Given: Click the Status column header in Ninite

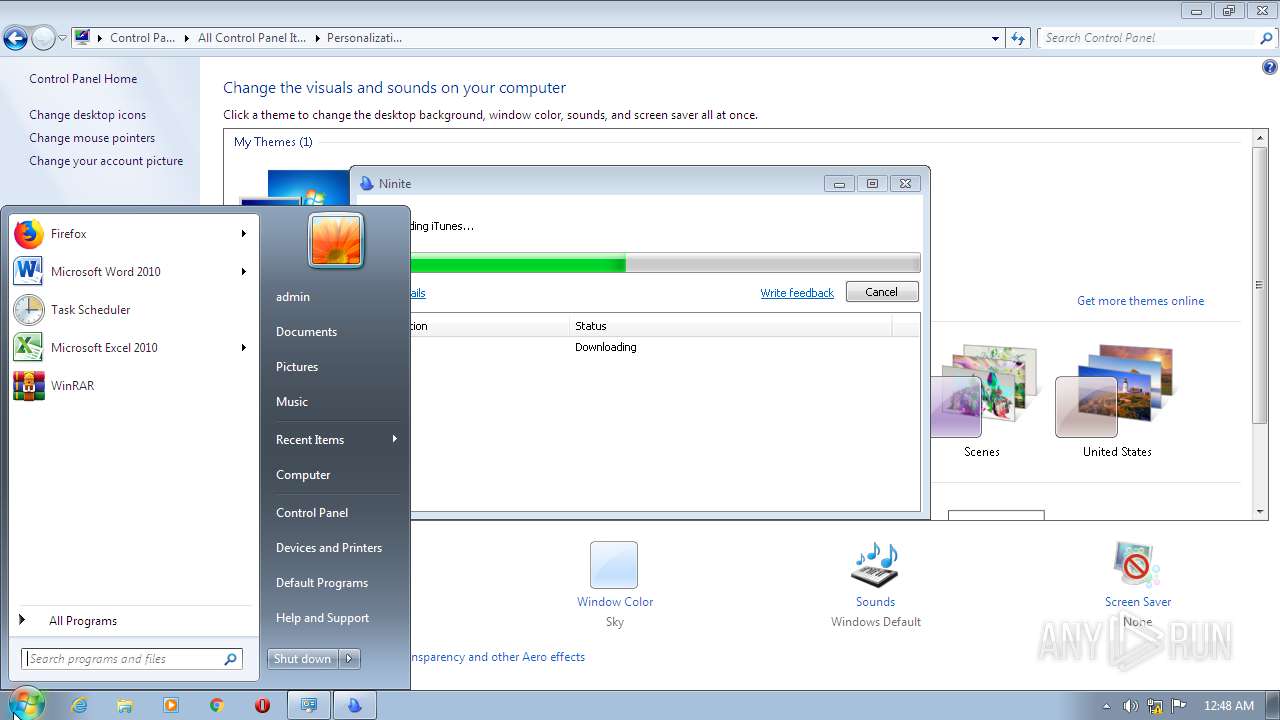Looking at the screenshot, I should (x=731, y=326).
